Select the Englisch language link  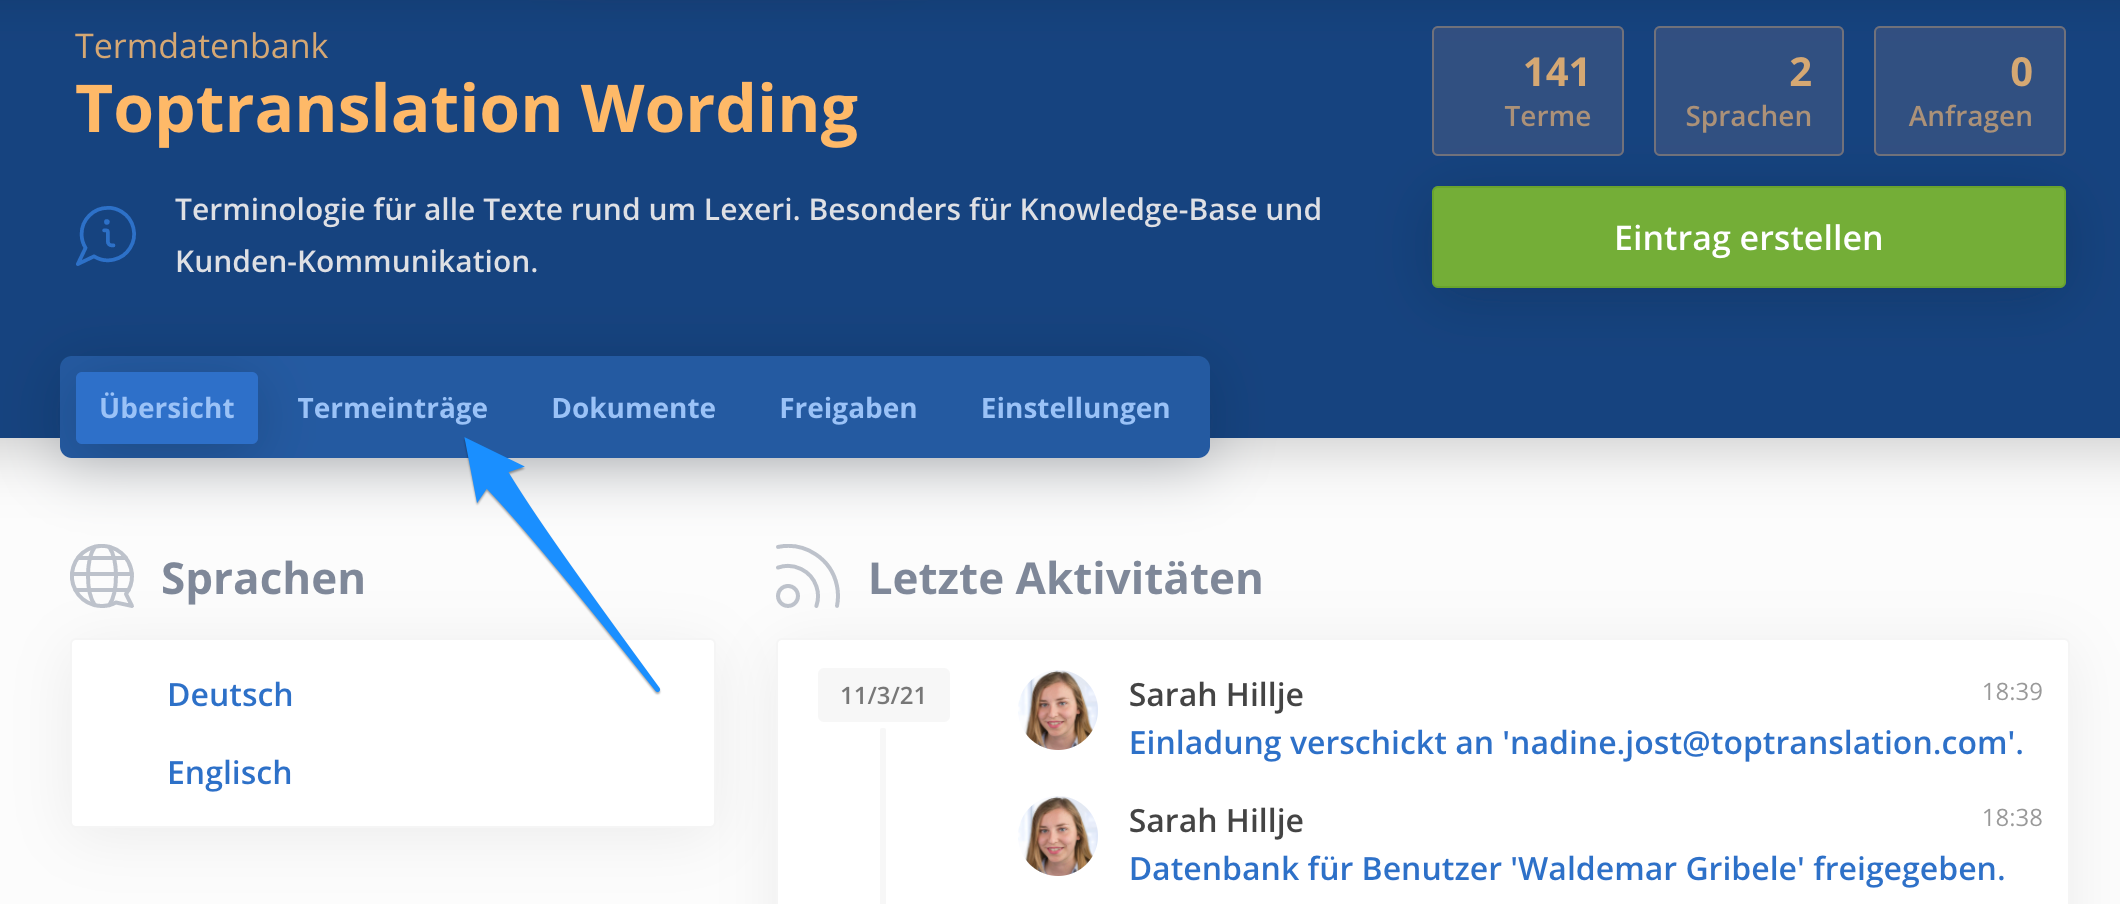[230, 773]
